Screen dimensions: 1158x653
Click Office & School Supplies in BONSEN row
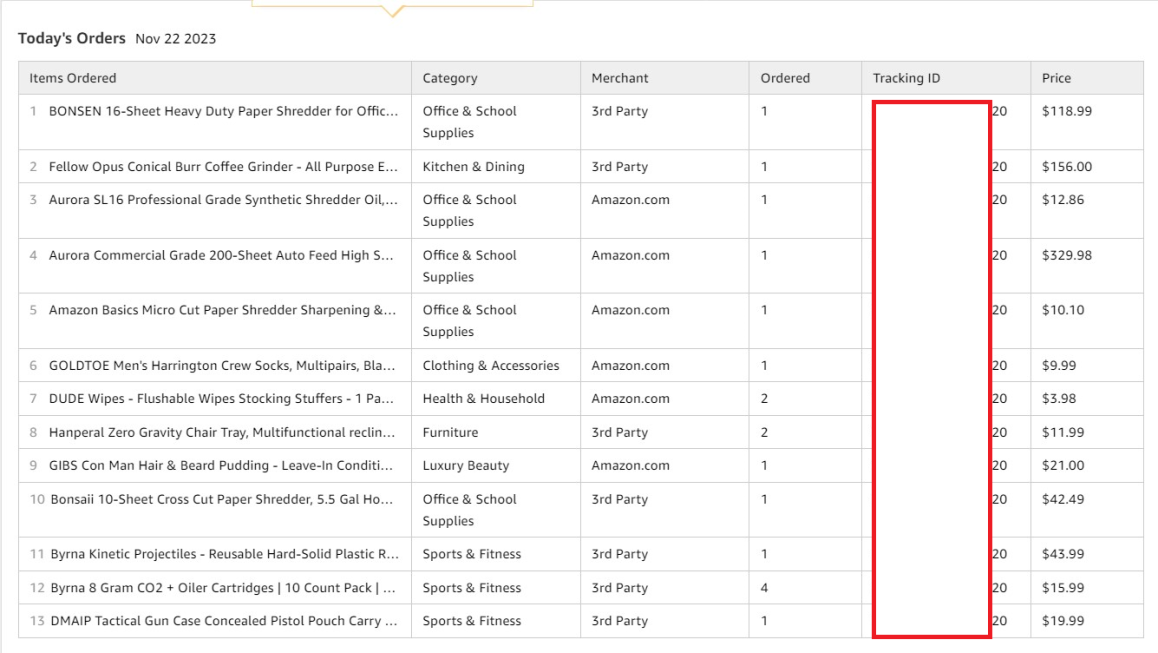470,122
